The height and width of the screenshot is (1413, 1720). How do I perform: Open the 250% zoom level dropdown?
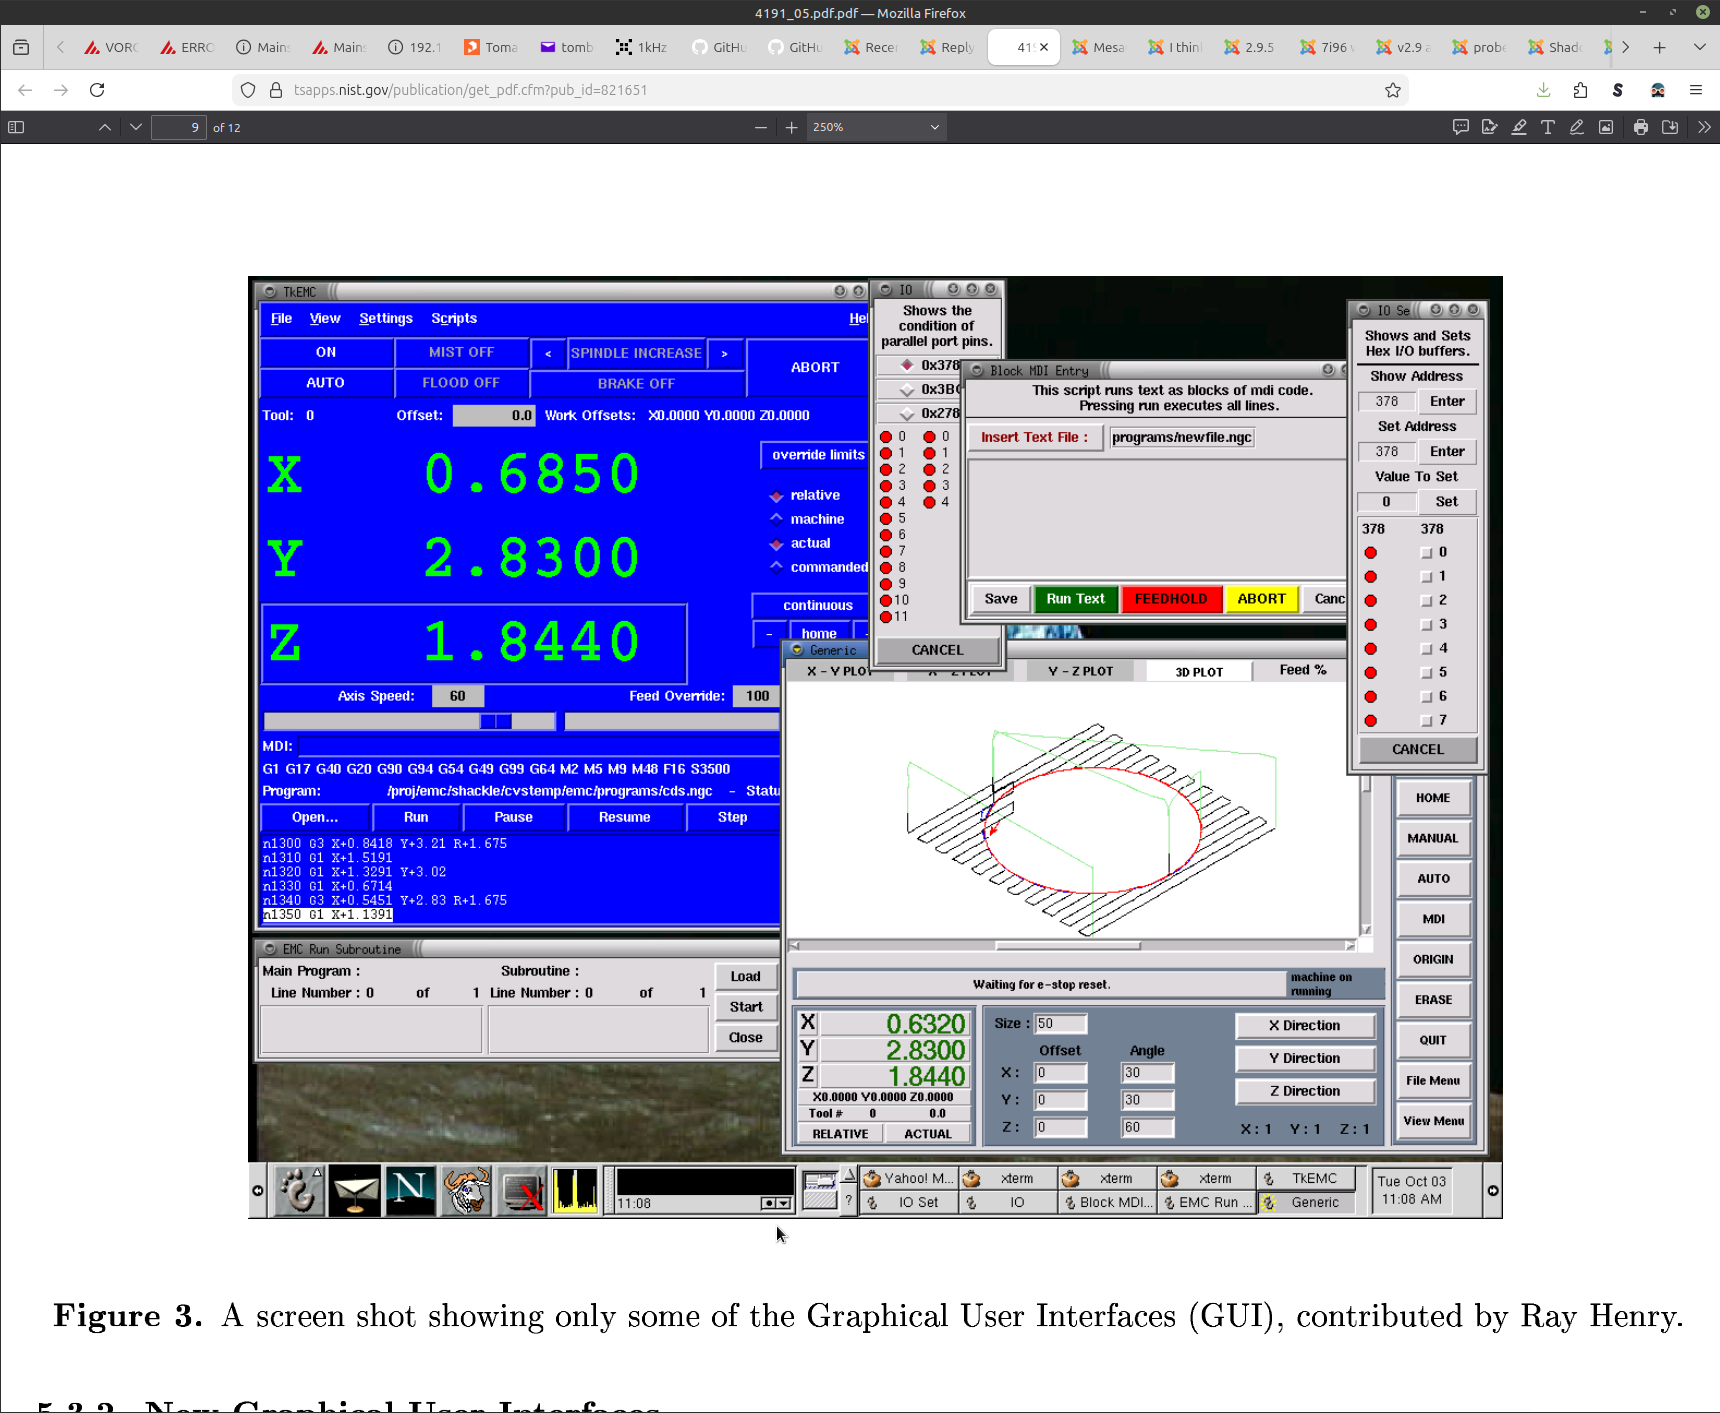tap(875, 127)
